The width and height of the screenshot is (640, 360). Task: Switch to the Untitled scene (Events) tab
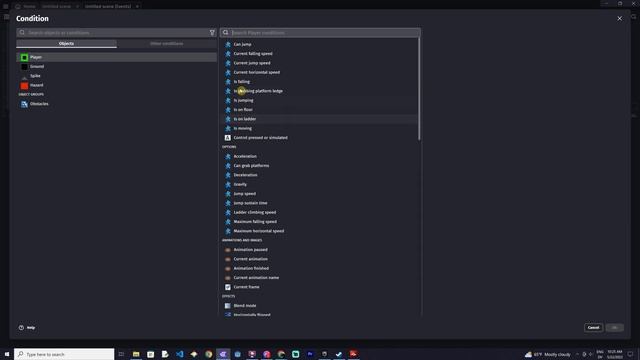pyautogui.click(x=108, y=7)
